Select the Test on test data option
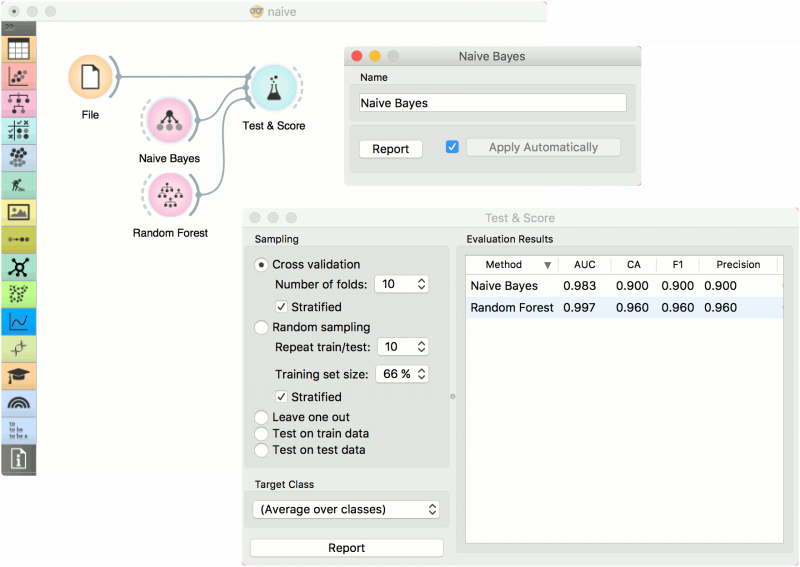Viewport: 800px width, 567px height. [261, 450]
